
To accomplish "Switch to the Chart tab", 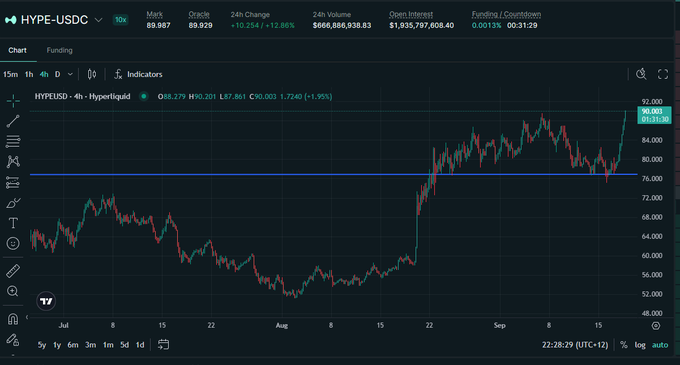I will coord(17,50).
